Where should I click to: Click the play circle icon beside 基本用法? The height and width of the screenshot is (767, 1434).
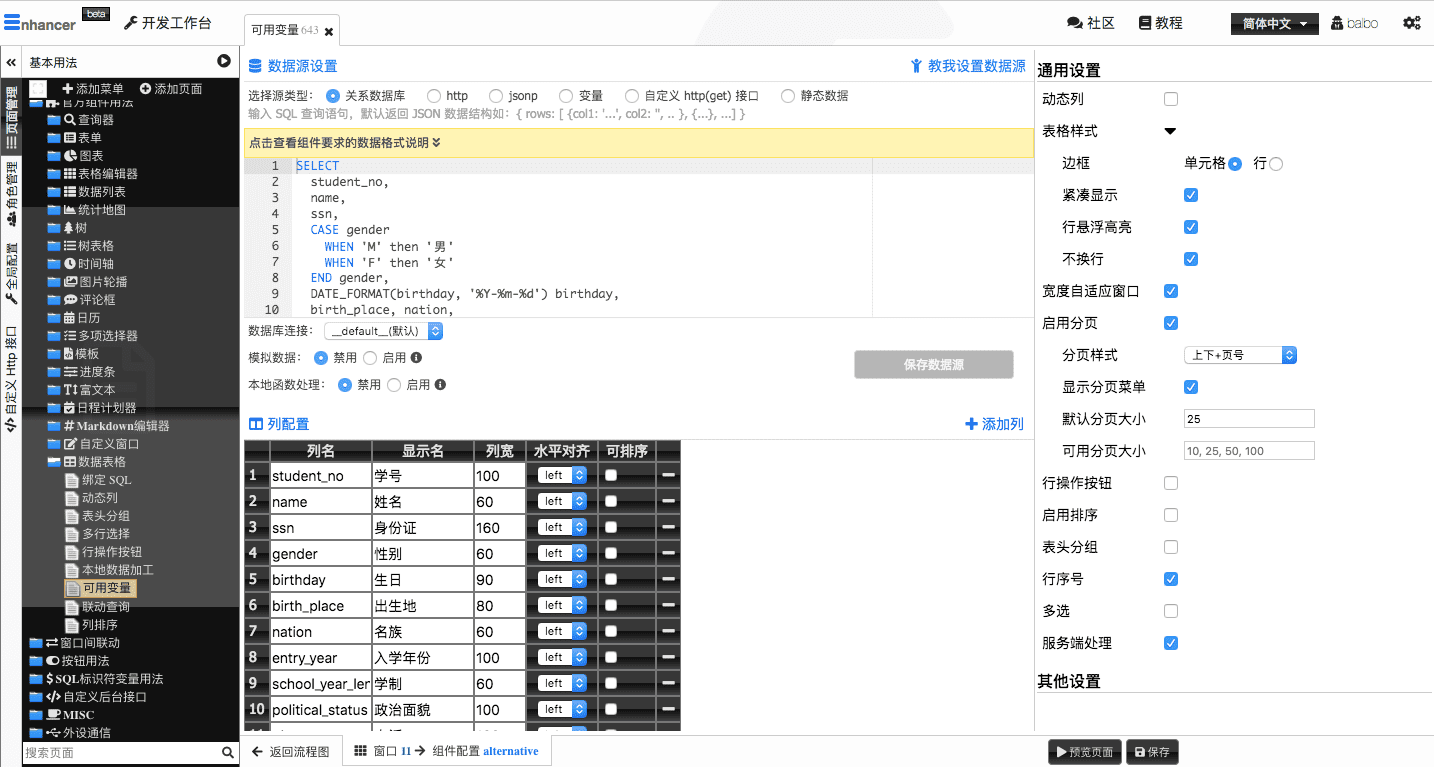point(224,62)
